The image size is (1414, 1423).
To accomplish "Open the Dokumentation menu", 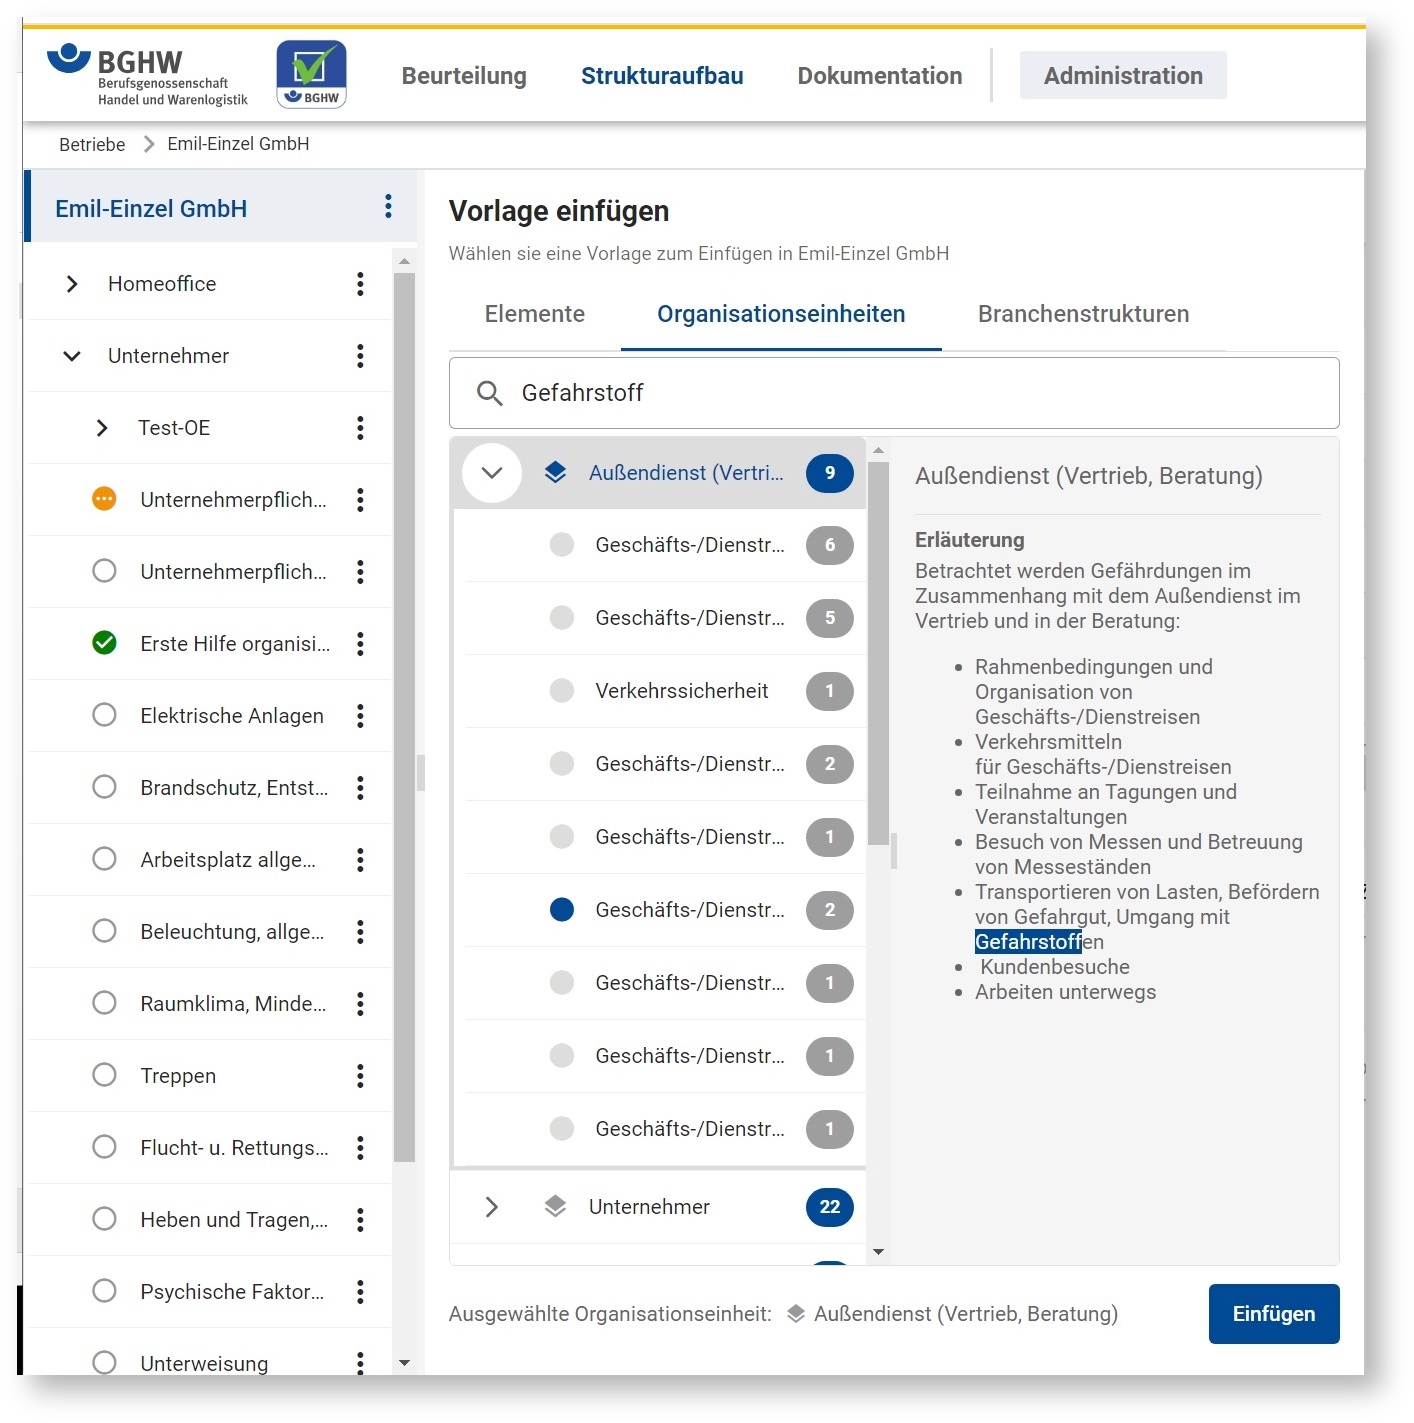I will (879, 76).
